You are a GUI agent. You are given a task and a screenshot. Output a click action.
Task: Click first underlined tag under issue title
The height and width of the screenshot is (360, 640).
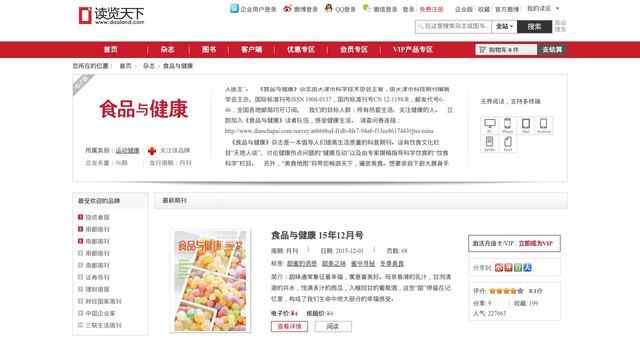[302, 264]
